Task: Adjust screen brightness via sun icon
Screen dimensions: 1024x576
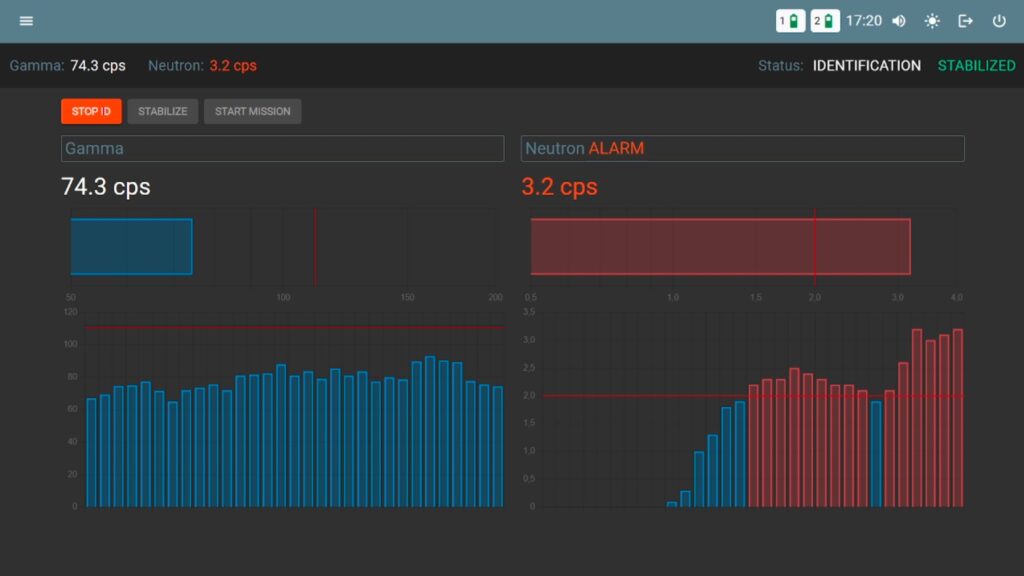Action: [x=932, y=21]
